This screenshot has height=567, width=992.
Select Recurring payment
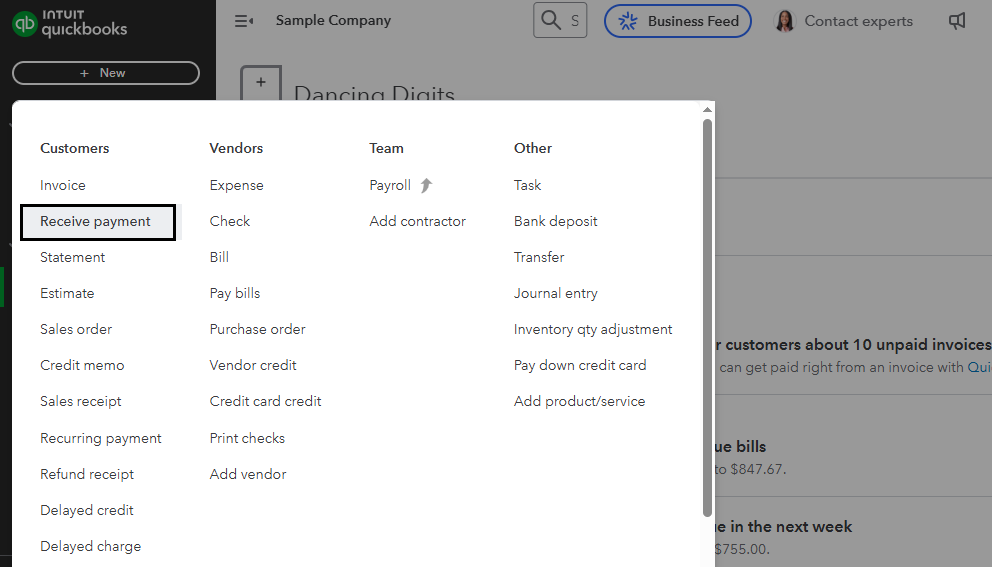coord(101,439)
